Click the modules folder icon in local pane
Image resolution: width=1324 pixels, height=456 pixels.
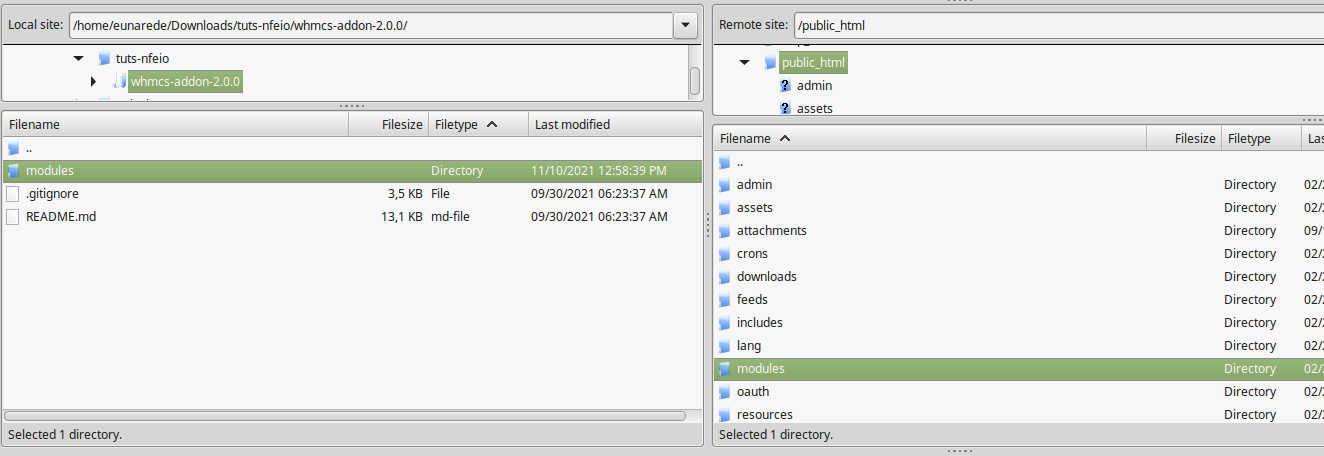point(13,171)
